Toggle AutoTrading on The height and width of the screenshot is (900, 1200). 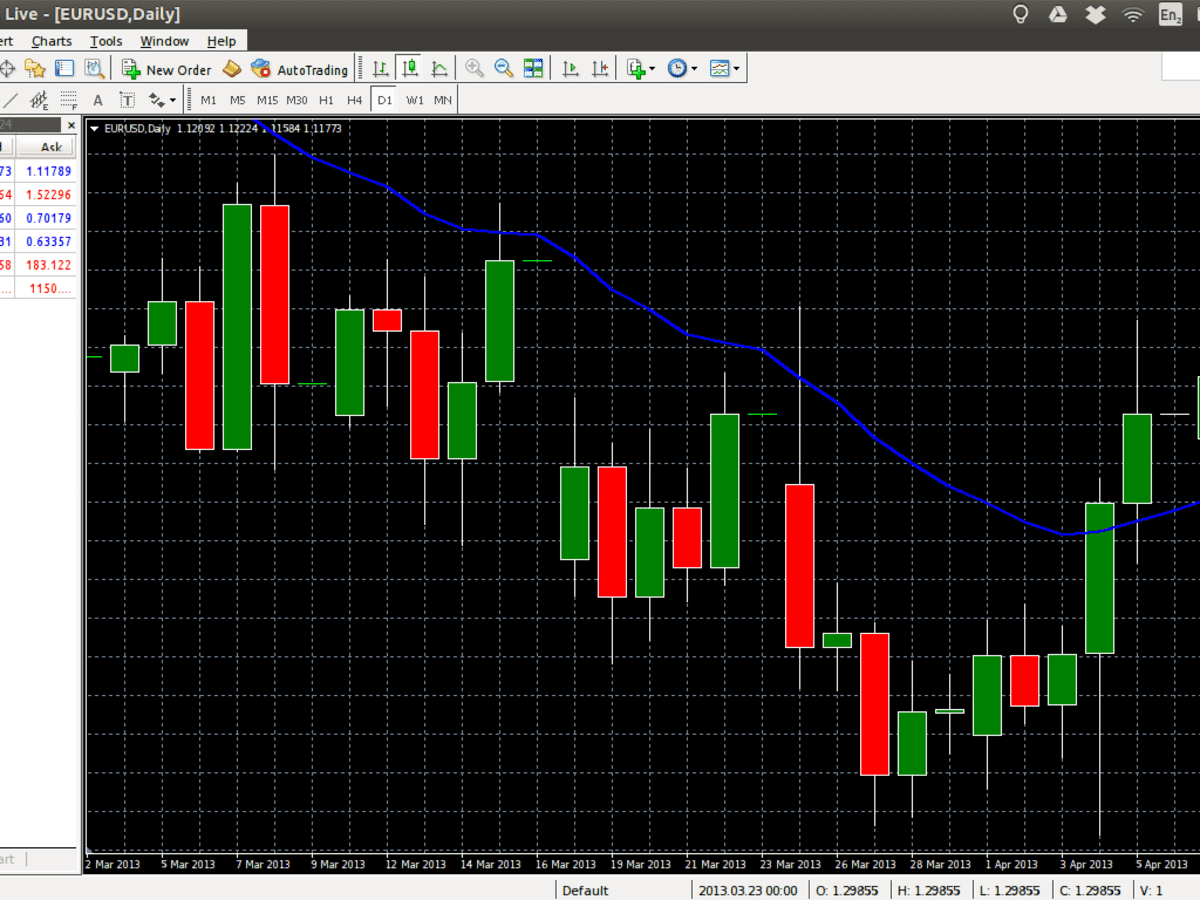tap(299, 68)
